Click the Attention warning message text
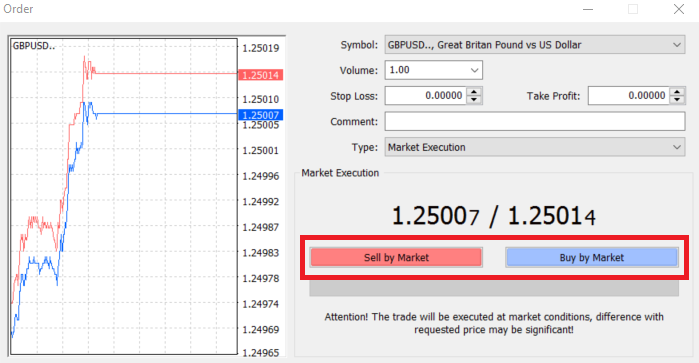The width and height of the screenshot is (699, 363). pyautogui.click(x=494, y=323)
